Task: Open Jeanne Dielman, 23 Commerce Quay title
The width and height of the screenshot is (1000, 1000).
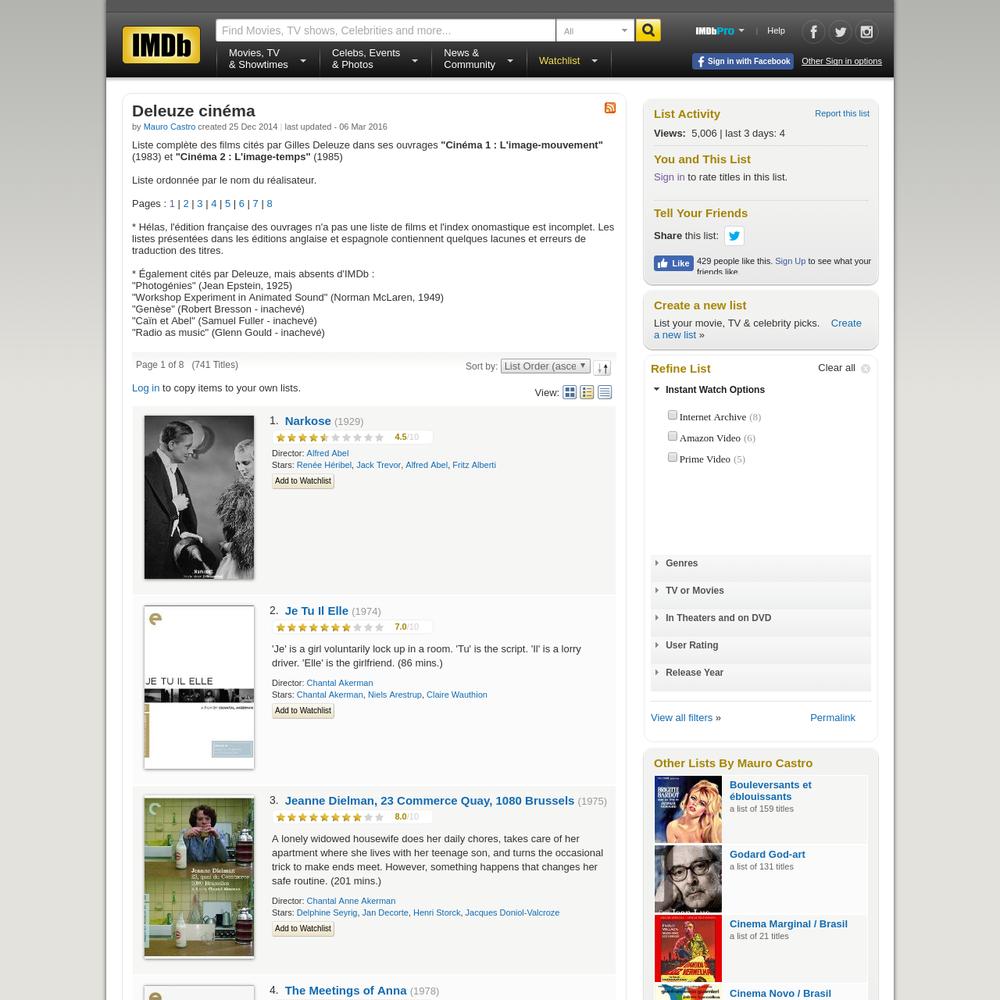Action: tap(429, 801)
